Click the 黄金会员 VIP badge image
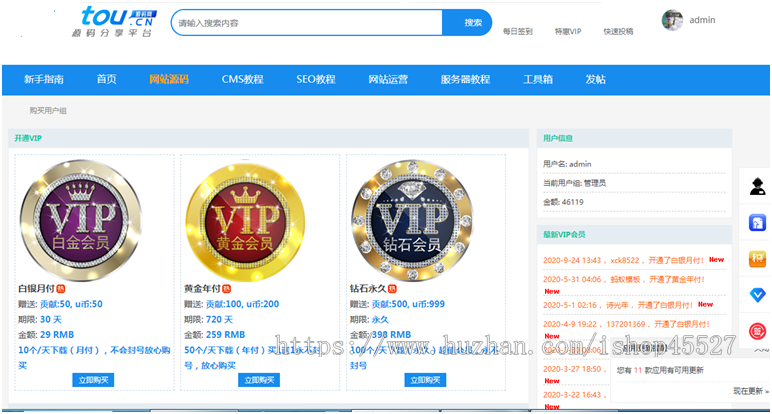 (246, 221)
